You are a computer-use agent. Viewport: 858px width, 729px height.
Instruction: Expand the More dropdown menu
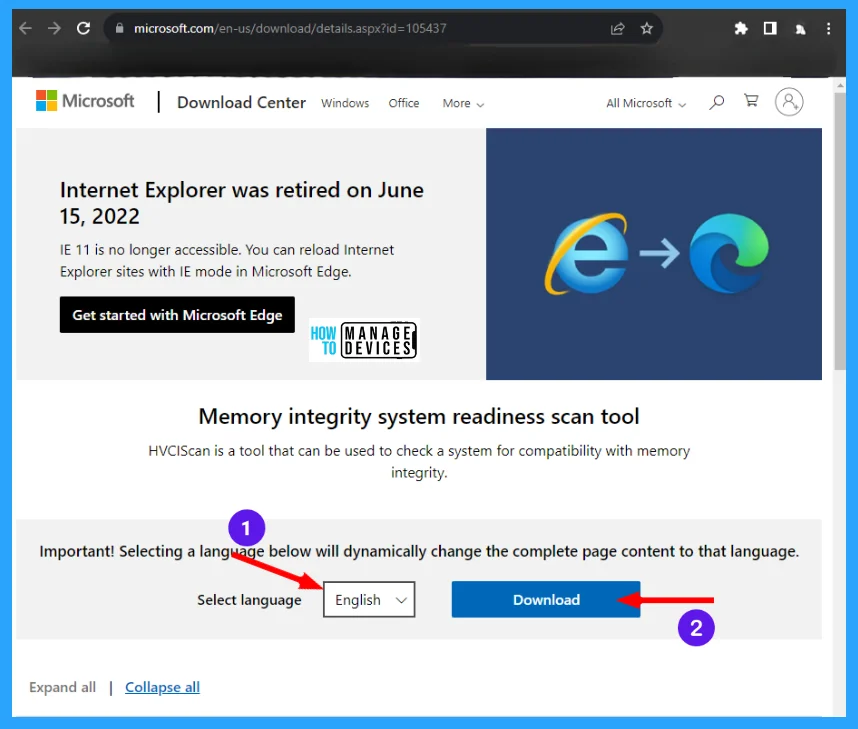(463, 103)
